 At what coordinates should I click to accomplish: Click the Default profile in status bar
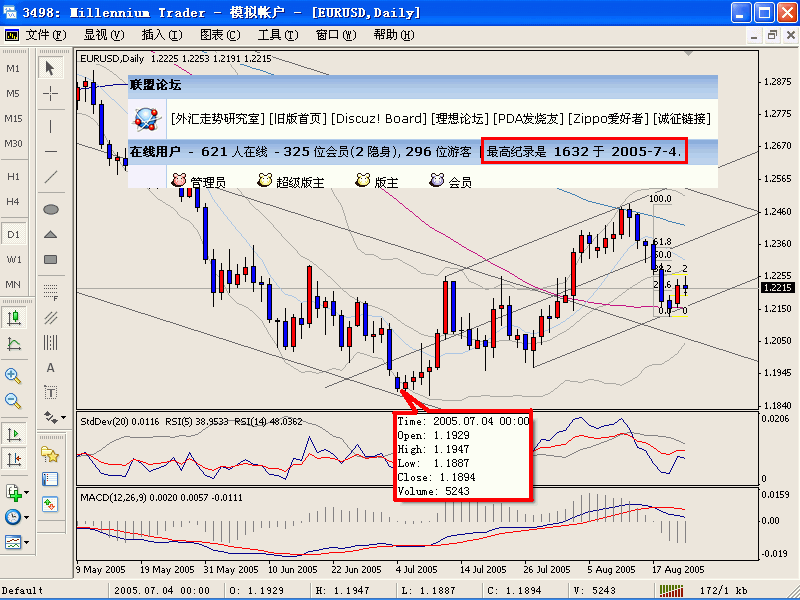[x=23, y=591]
